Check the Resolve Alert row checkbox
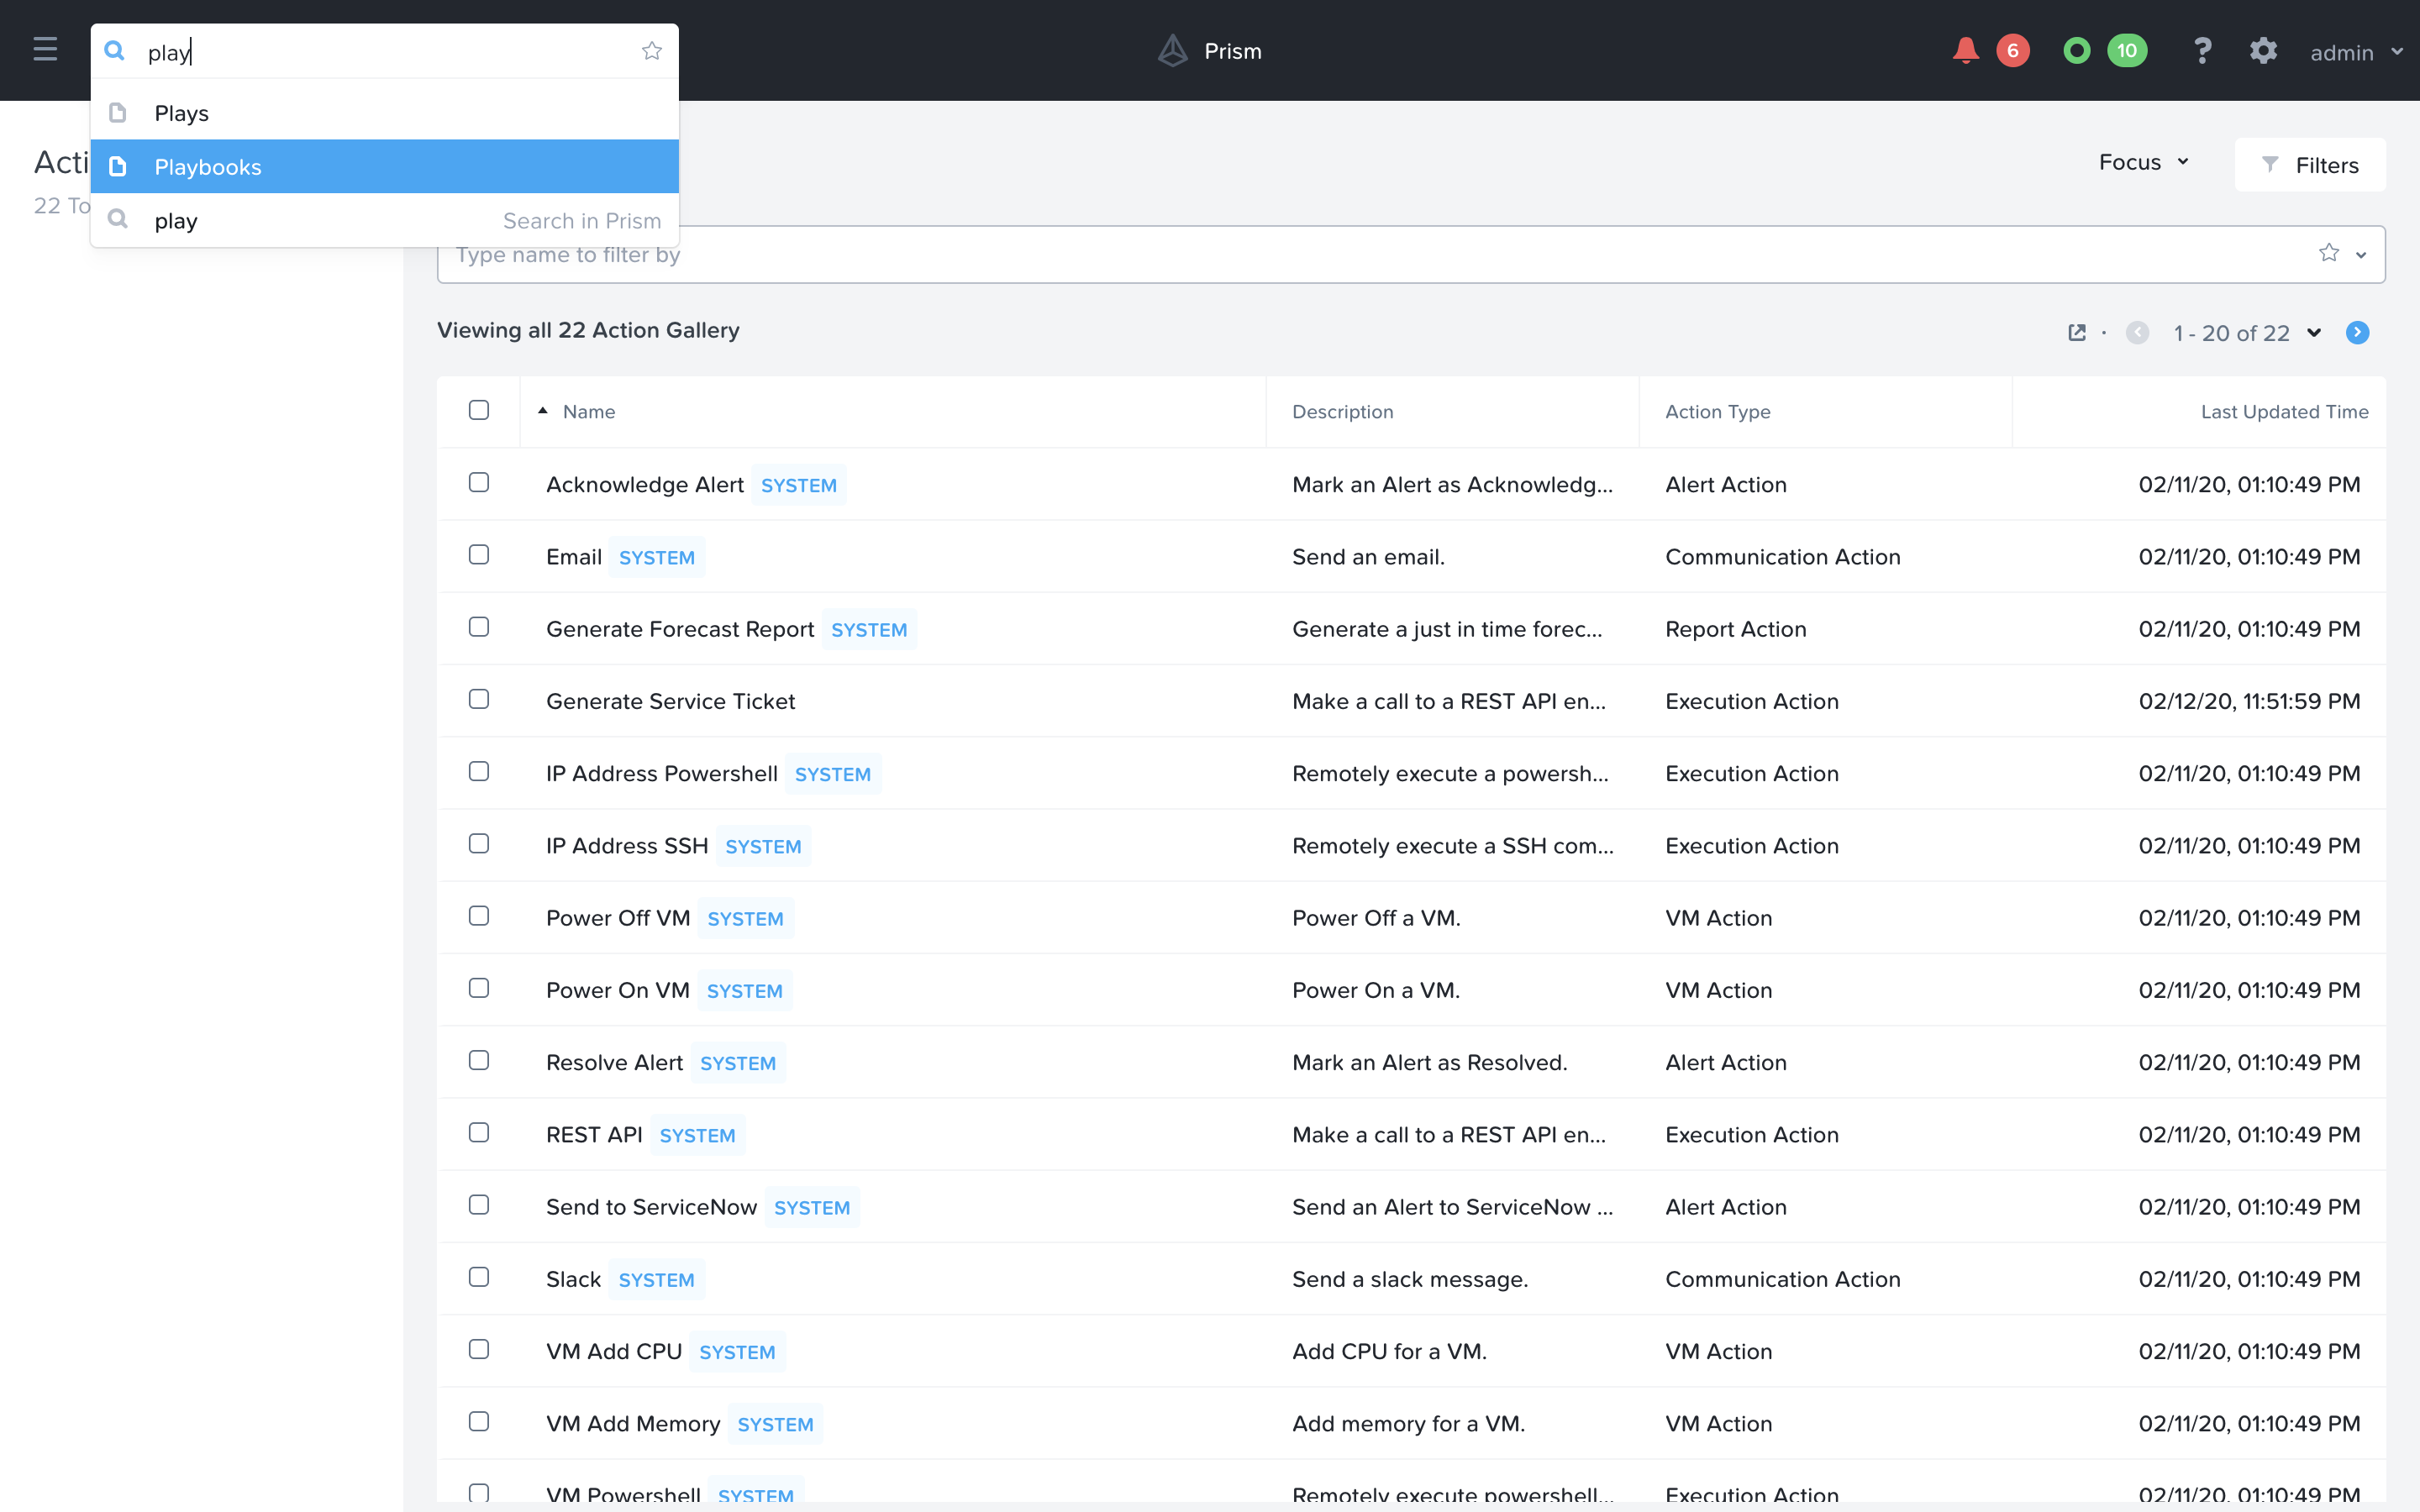Image resolution: width=2420 pixels, height=1512 pixels. point(479,1060)
